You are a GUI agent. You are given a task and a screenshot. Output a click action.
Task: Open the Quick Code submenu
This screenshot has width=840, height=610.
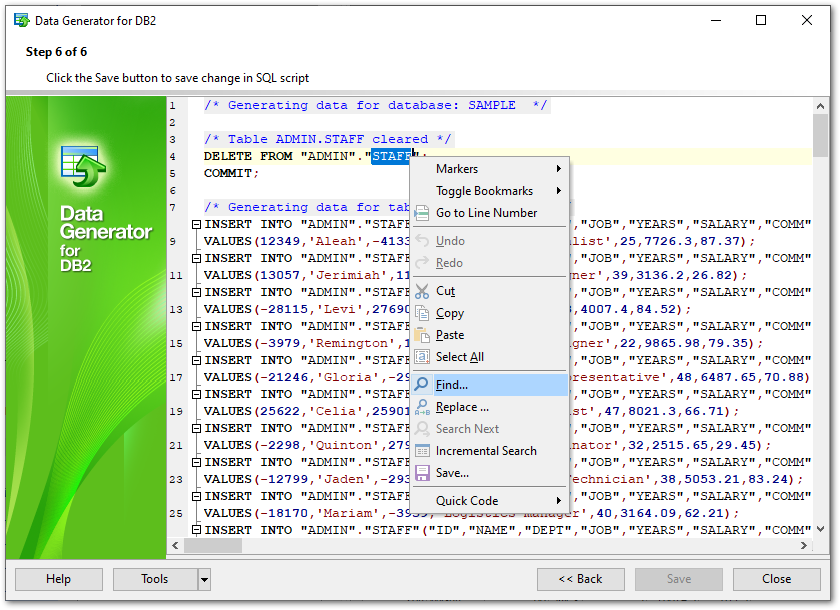coord(489,501)
